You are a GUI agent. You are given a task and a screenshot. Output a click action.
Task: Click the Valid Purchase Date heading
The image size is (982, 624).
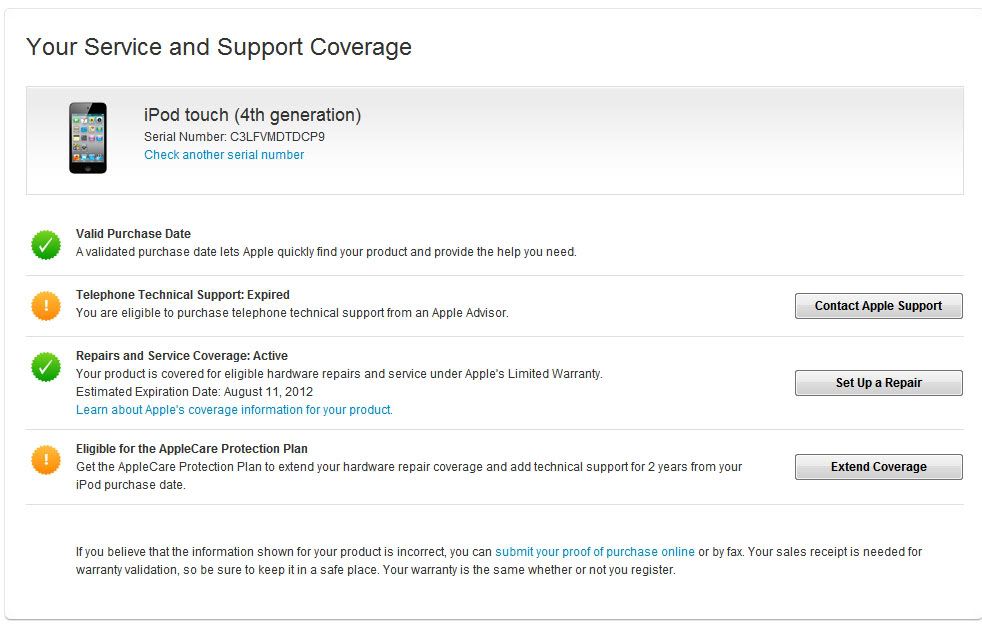point(133,234)
